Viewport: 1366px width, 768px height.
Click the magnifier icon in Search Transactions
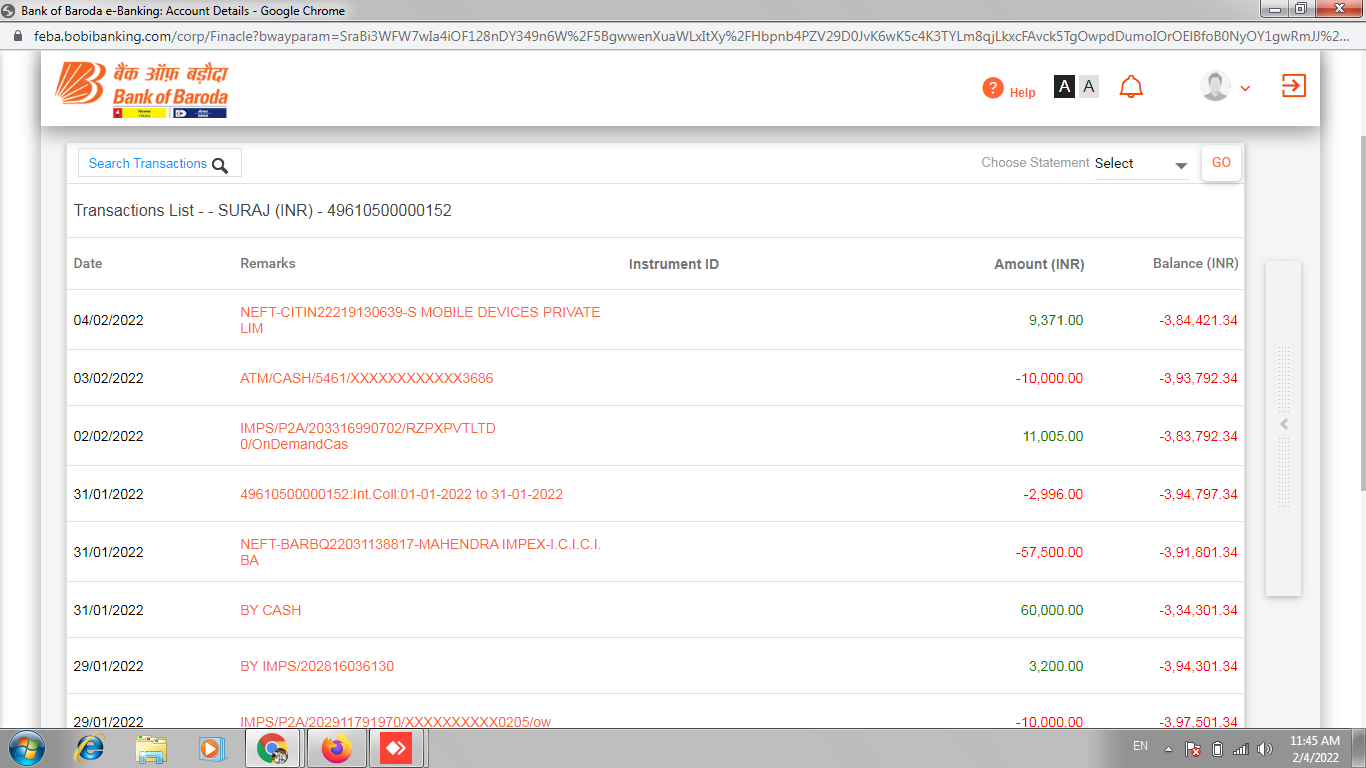[220, 165]
